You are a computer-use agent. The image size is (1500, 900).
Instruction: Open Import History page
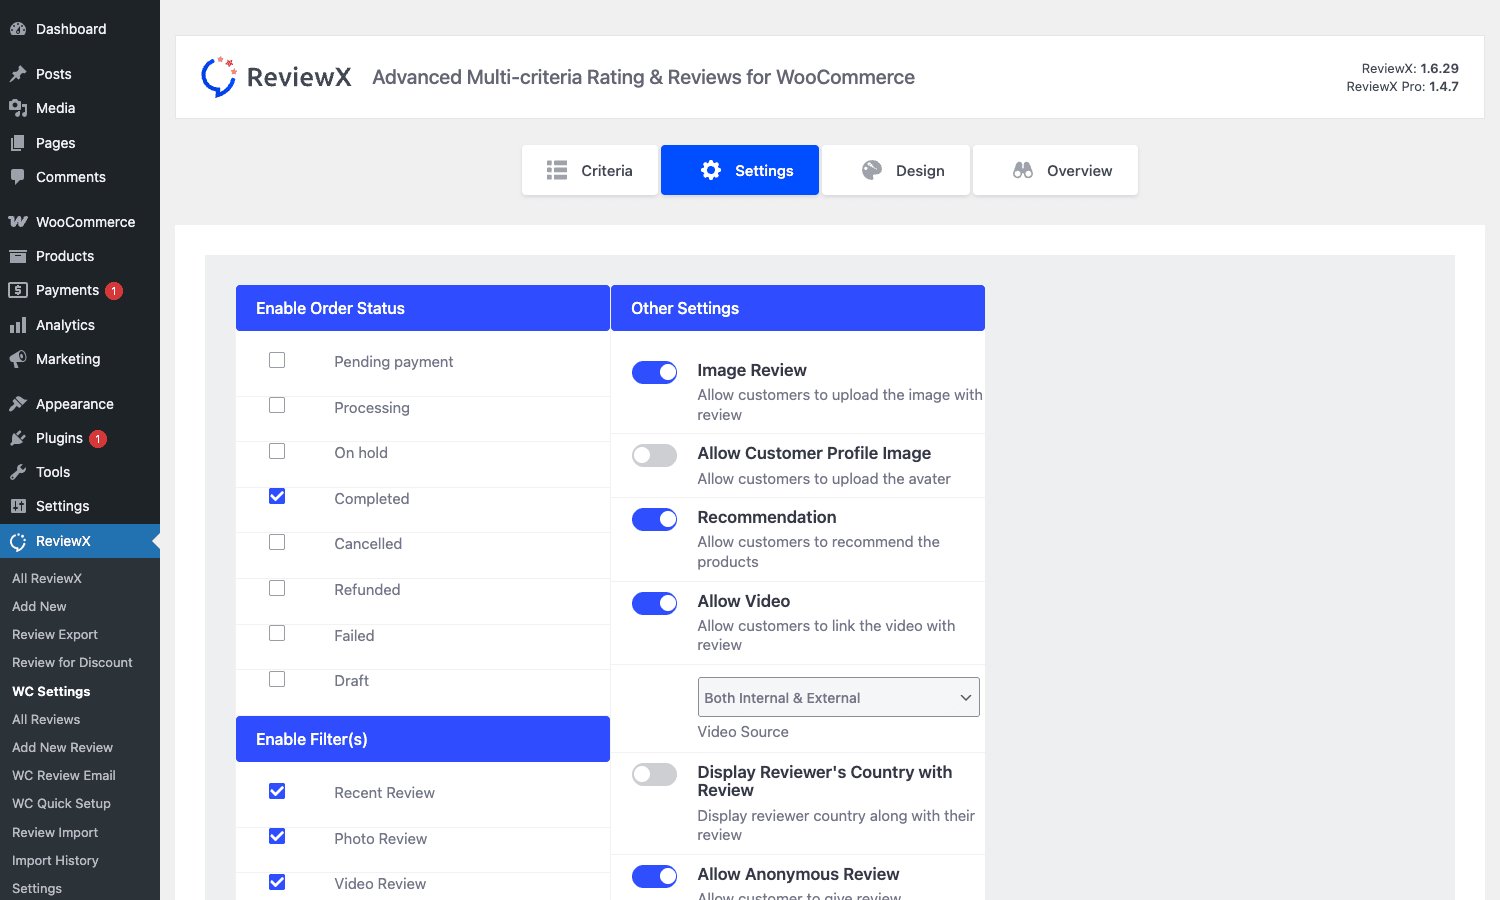(55, 860)
